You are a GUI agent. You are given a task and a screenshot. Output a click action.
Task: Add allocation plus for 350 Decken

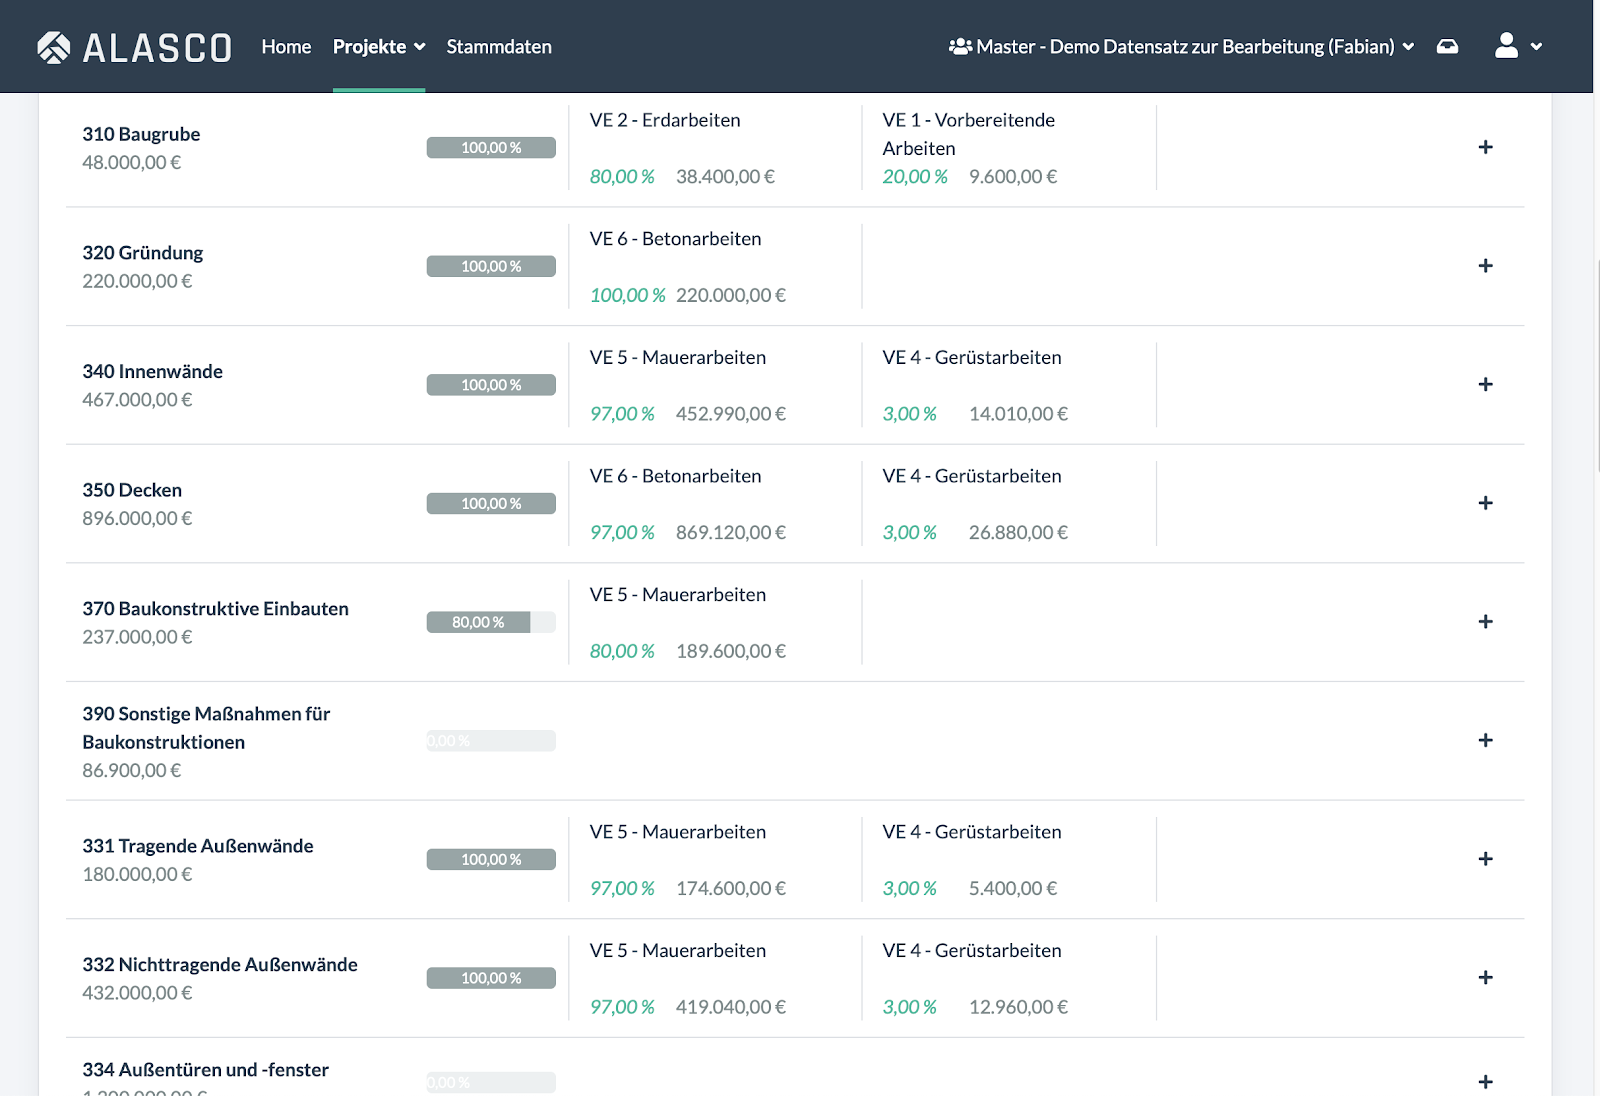pyautogui.click(x=1485, y=503)
